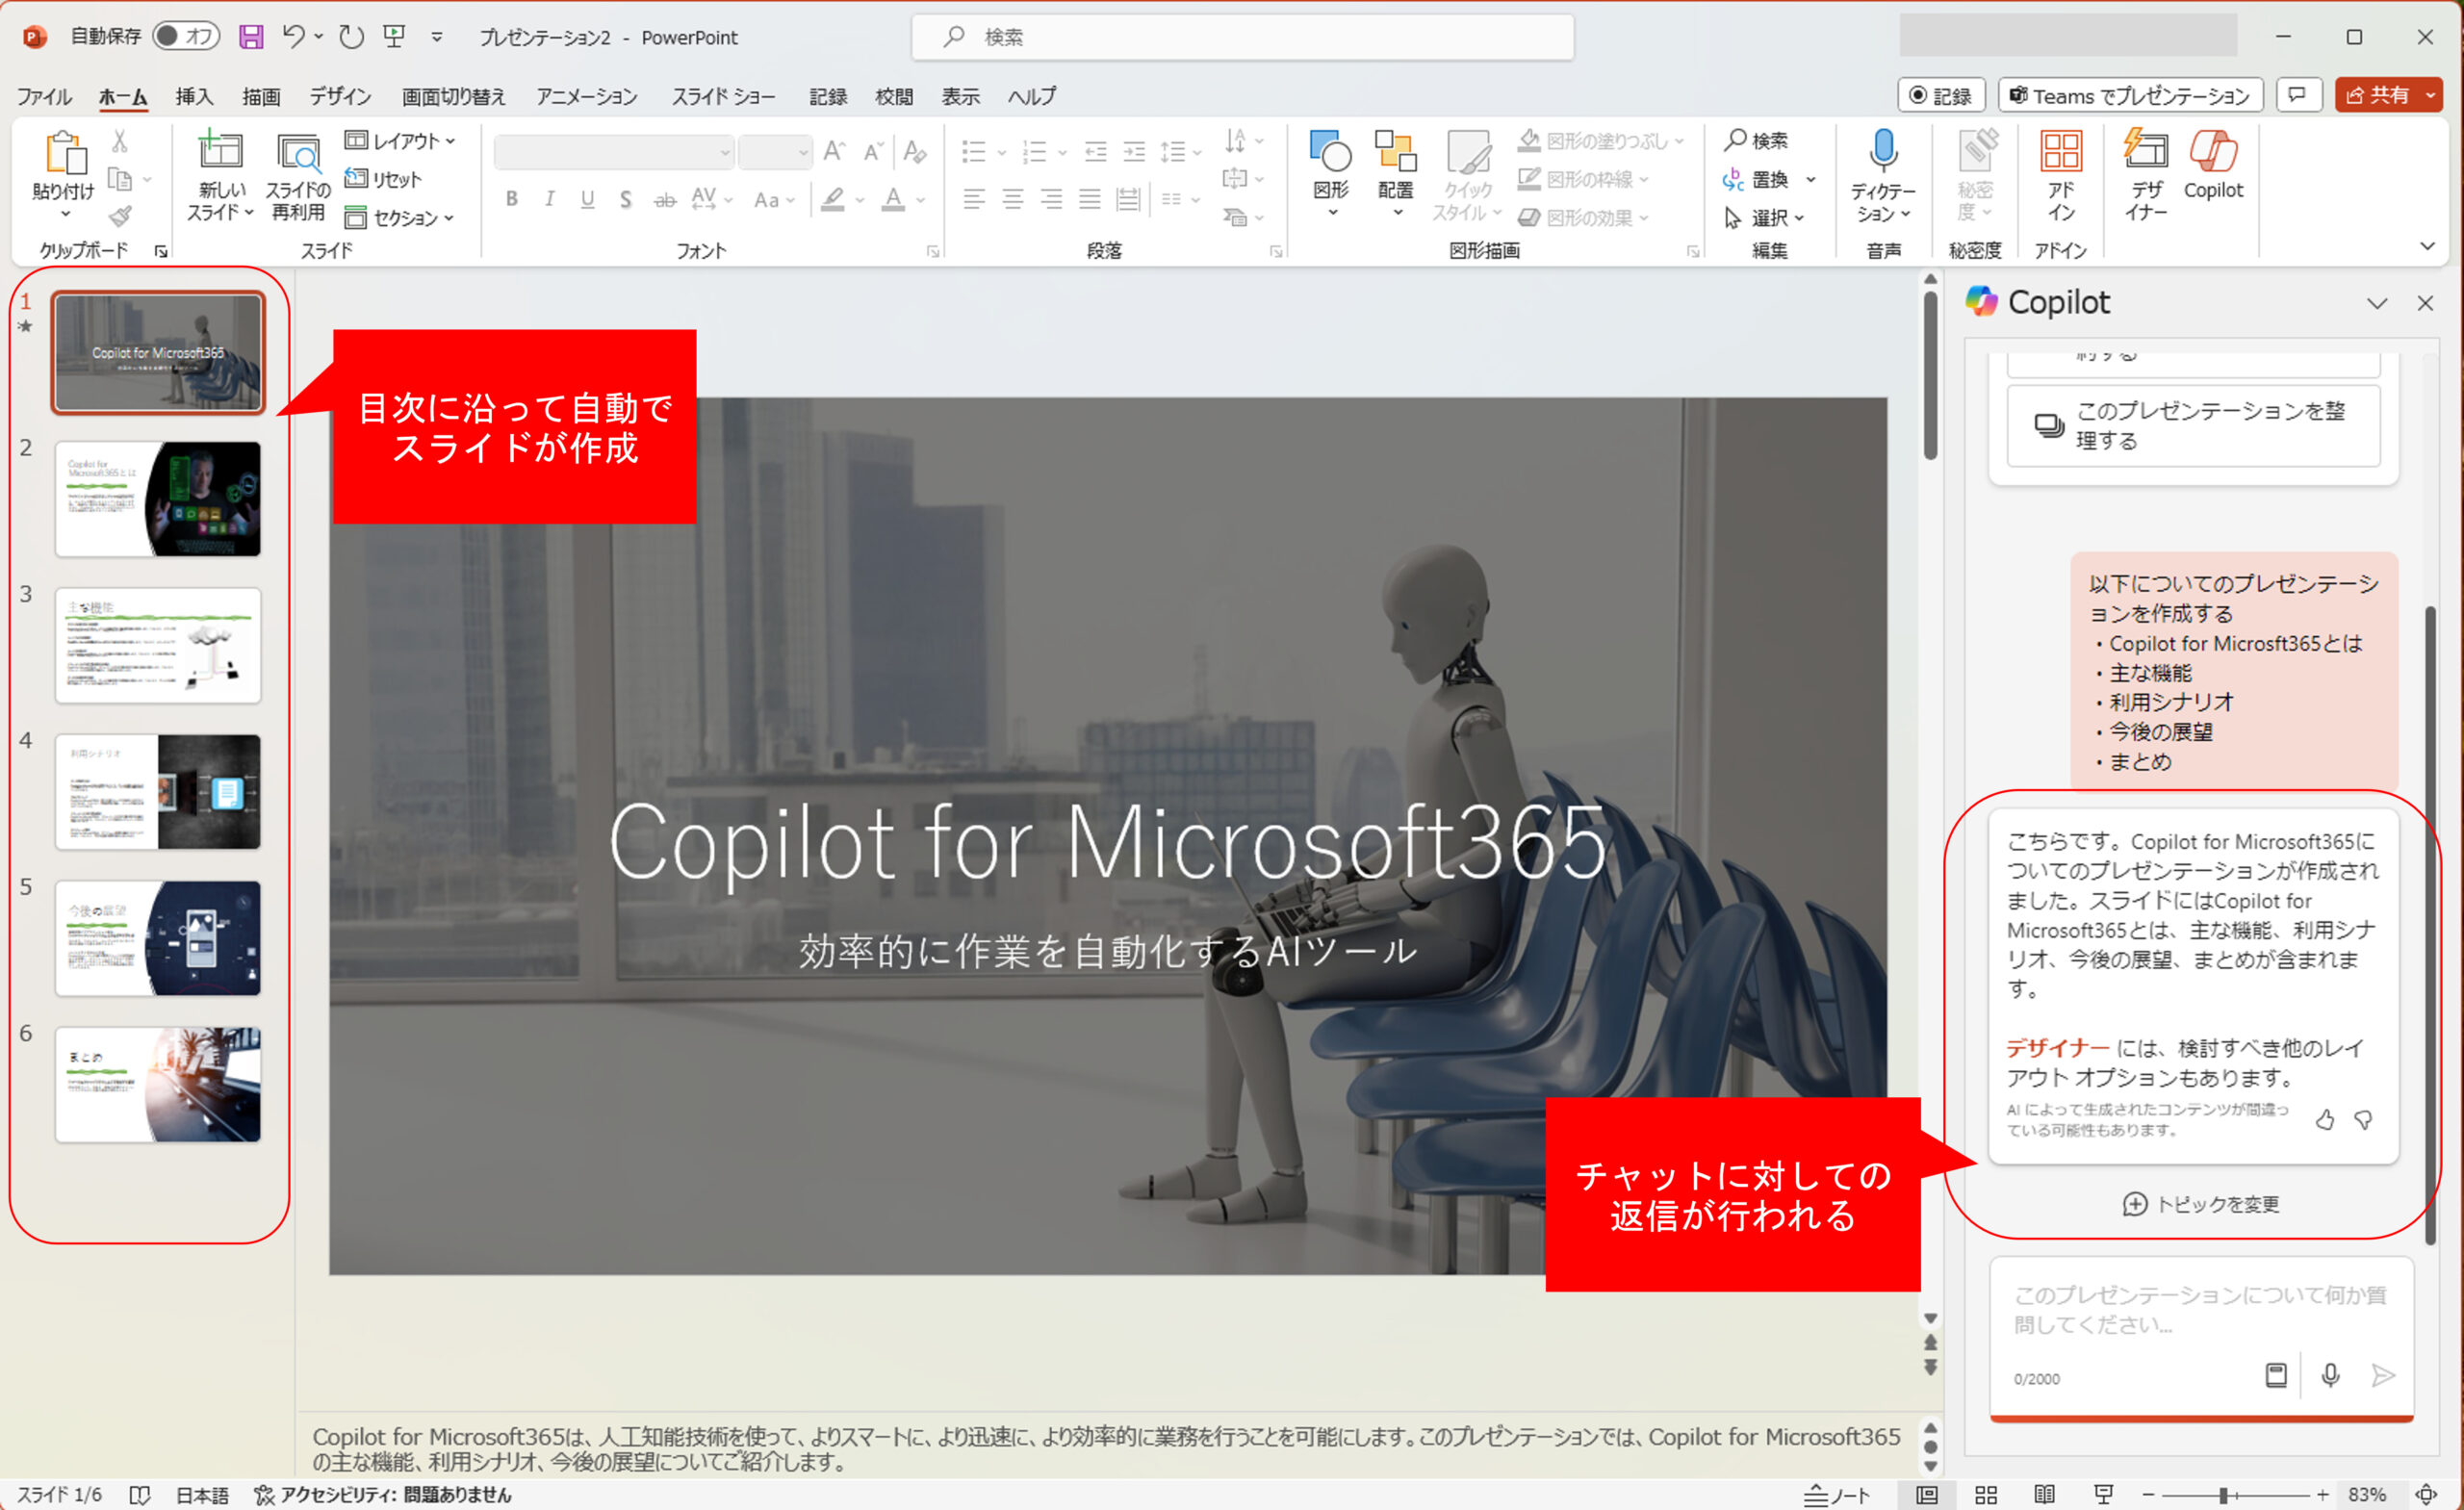Viewport: 2464px width, 1510px height.
Task: Click thumbs down on Copilot reply
Action: coord(2363,1120)
